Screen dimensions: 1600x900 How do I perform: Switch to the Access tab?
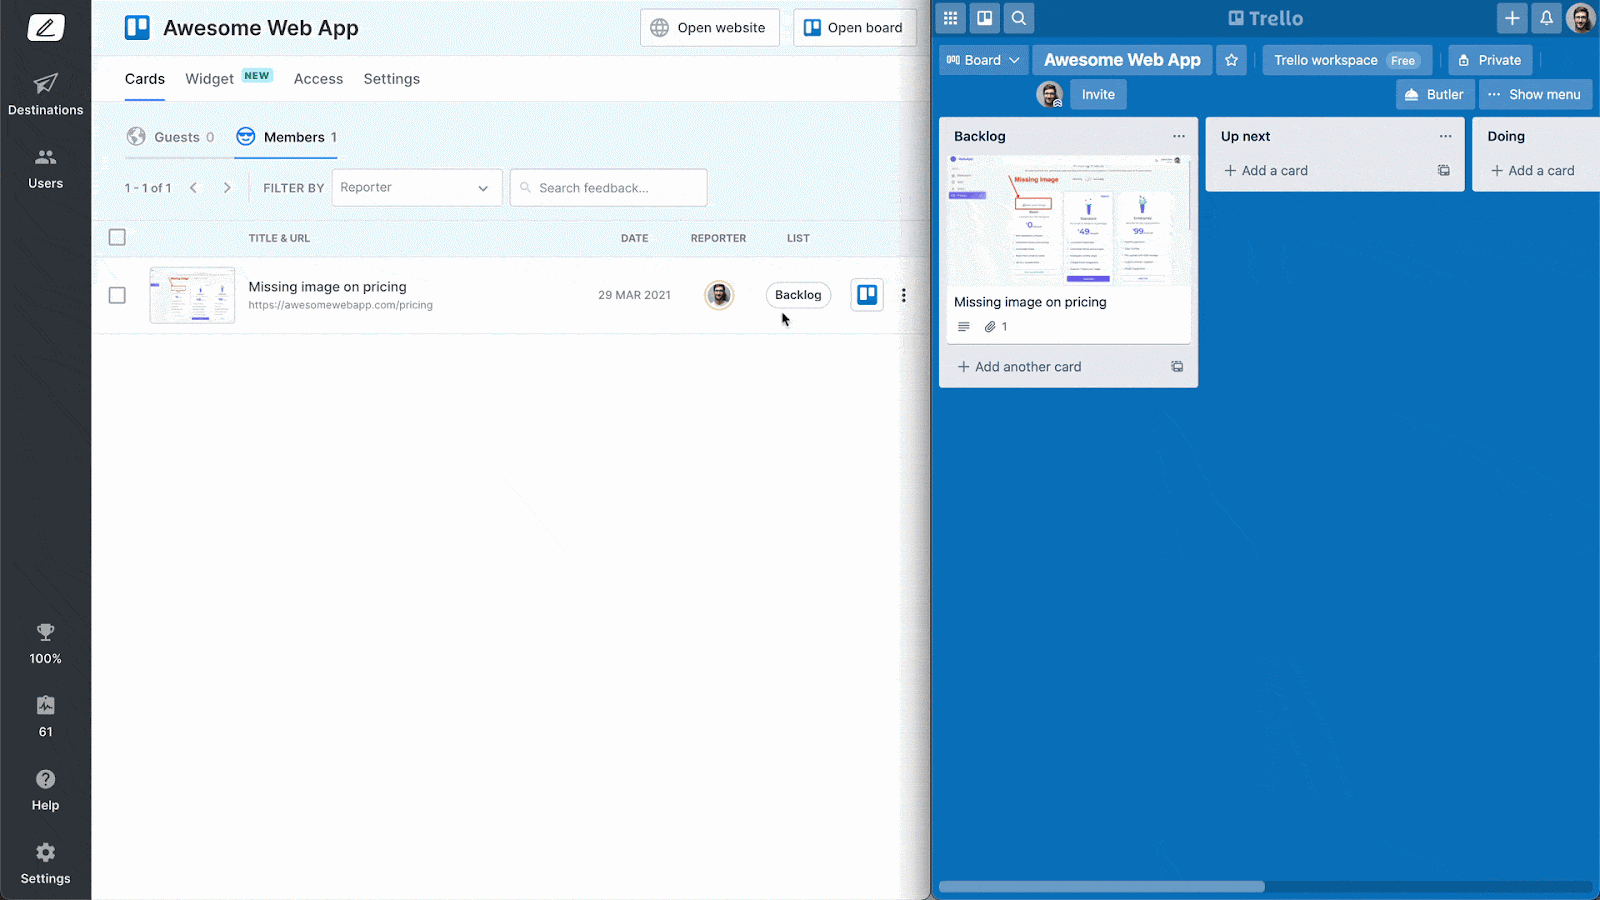coord(318,79)
